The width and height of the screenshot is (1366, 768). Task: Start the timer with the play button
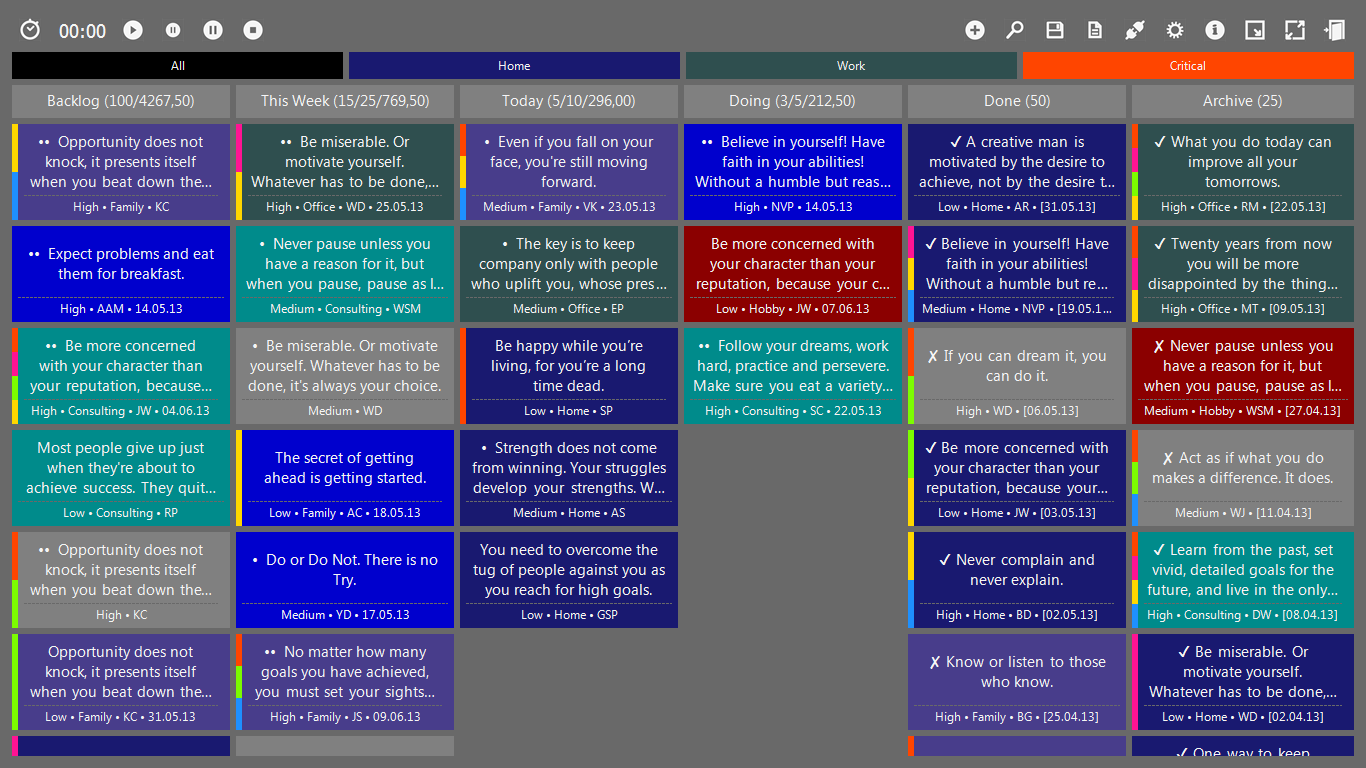coord(133,30)
